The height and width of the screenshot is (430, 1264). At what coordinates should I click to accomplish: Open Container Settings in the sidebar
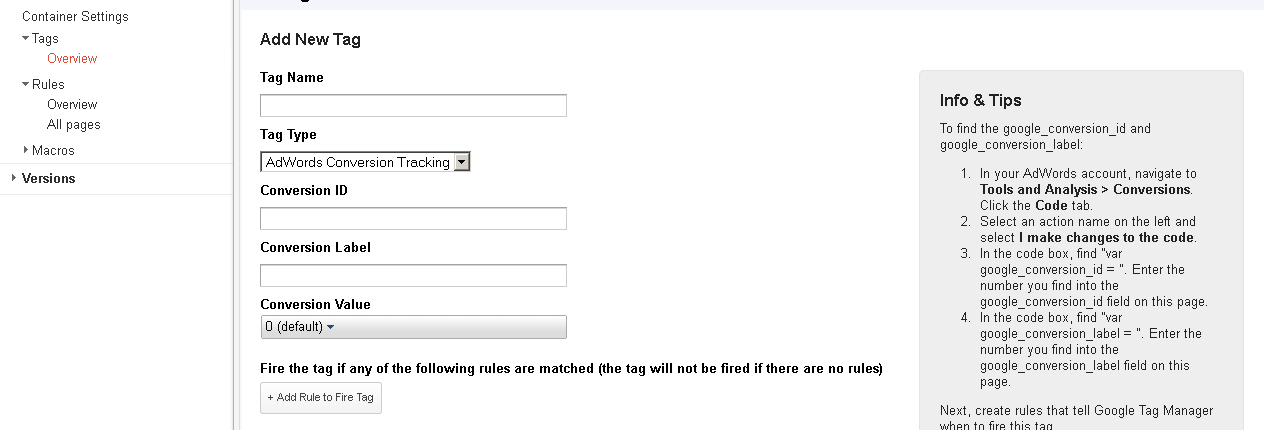coord(75,16)
